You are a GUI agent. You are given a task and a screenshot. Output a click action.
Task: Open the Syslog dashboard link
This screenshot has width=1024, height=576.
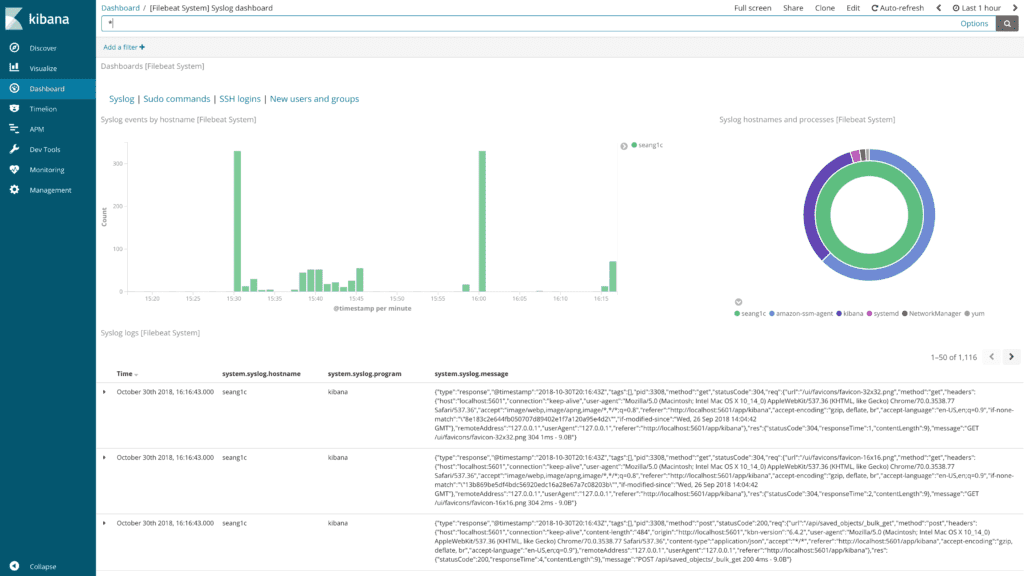pyautogui.click(x=121, y=99)
